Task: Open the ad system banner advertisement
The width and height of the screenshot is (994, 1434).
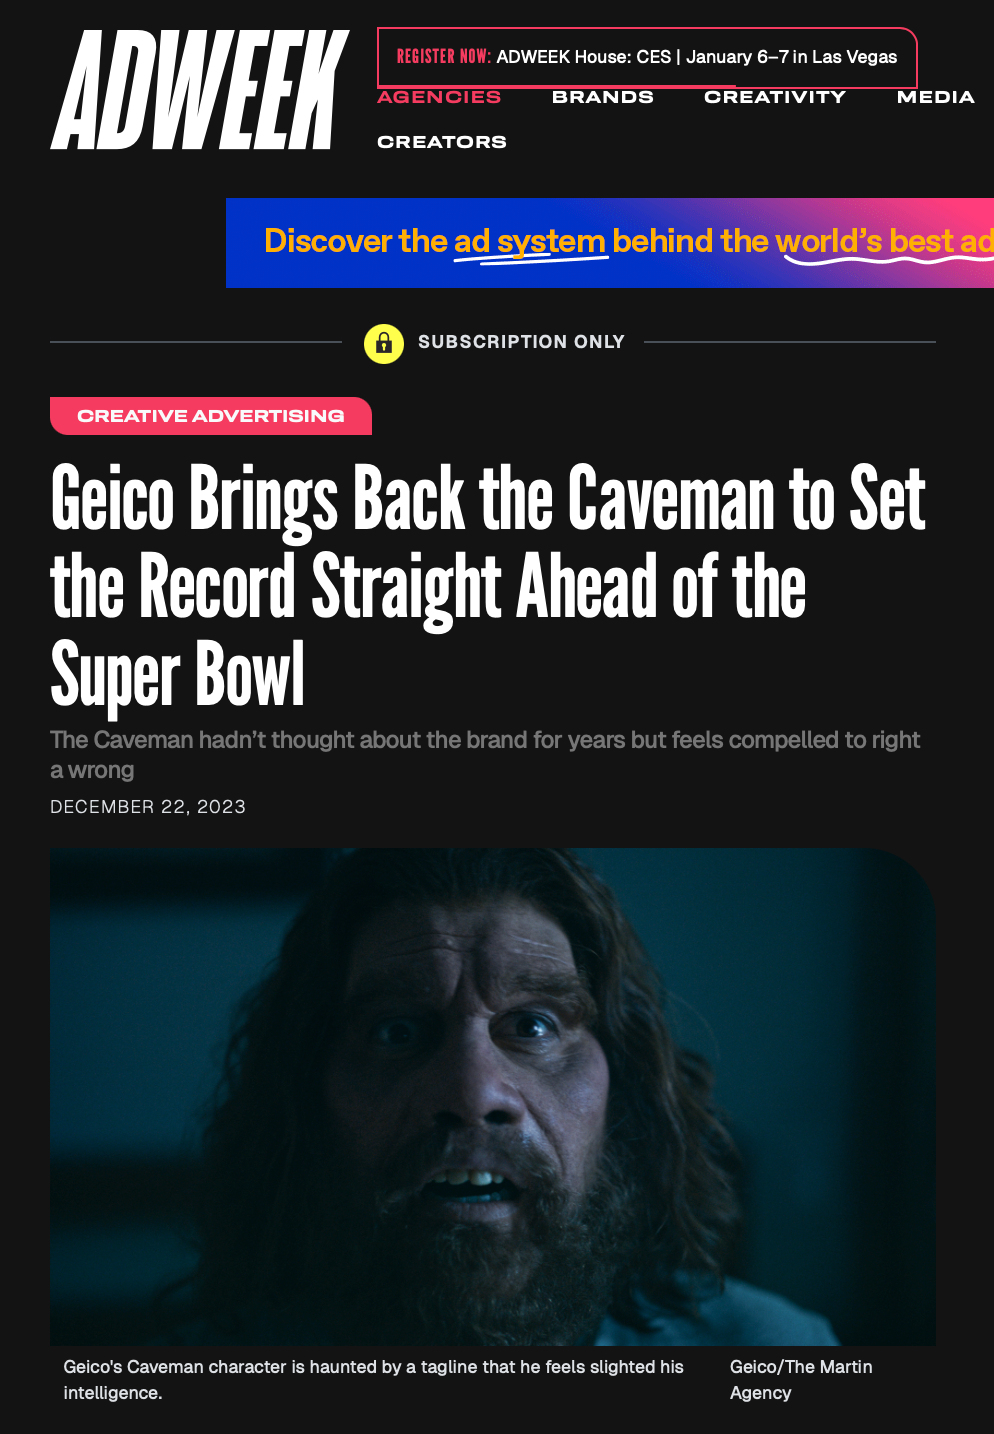Action: coord(610,243)
